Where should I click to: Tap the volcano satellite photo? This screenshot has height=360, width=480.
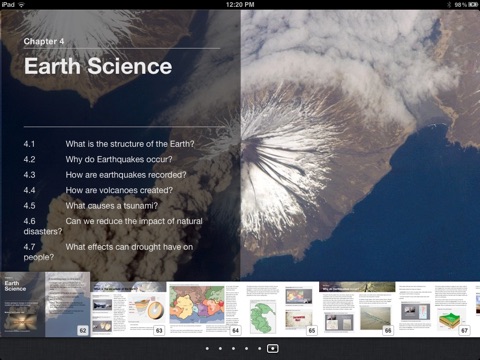360,145
